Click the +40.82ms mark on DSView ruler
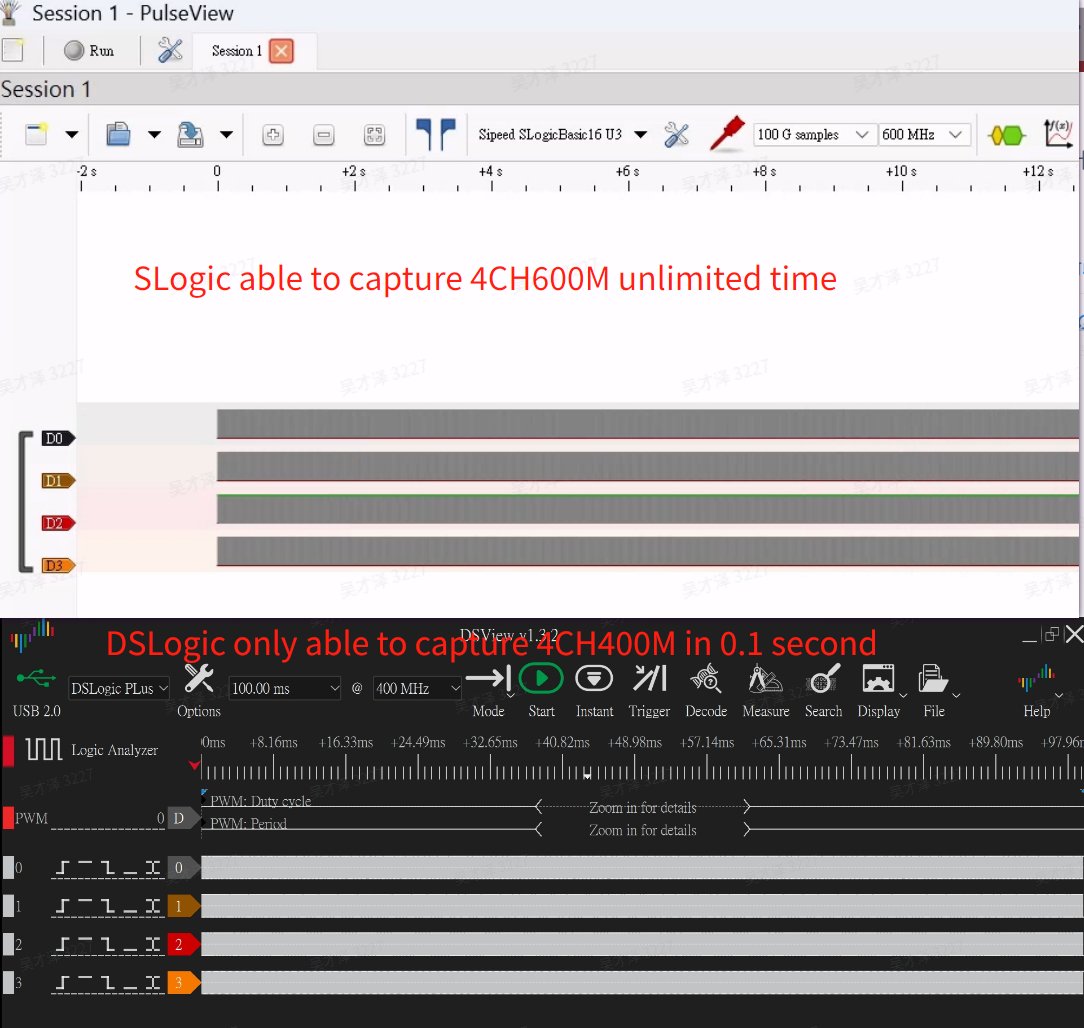1084x1028 pixels. pyautogui.click(x=563, y=742)
